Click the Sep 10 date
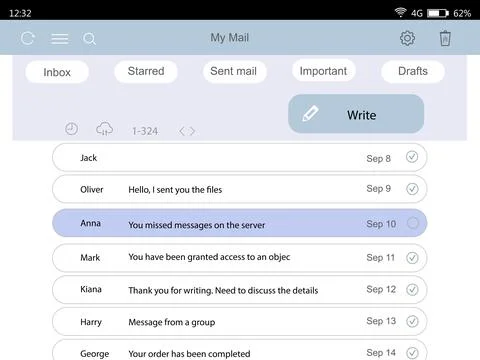 381,224
